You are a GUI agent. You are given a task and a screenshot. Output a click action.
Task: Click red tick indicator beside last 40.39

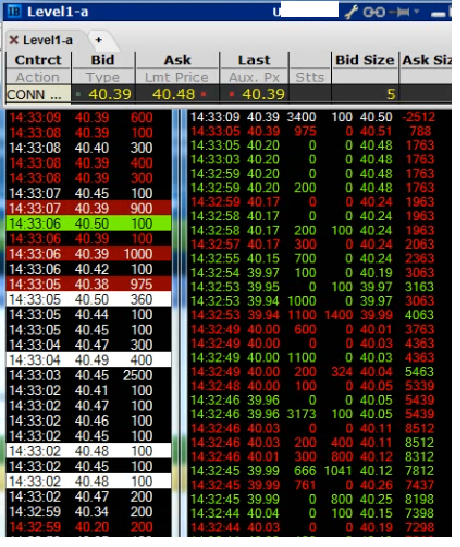[232, 94]
